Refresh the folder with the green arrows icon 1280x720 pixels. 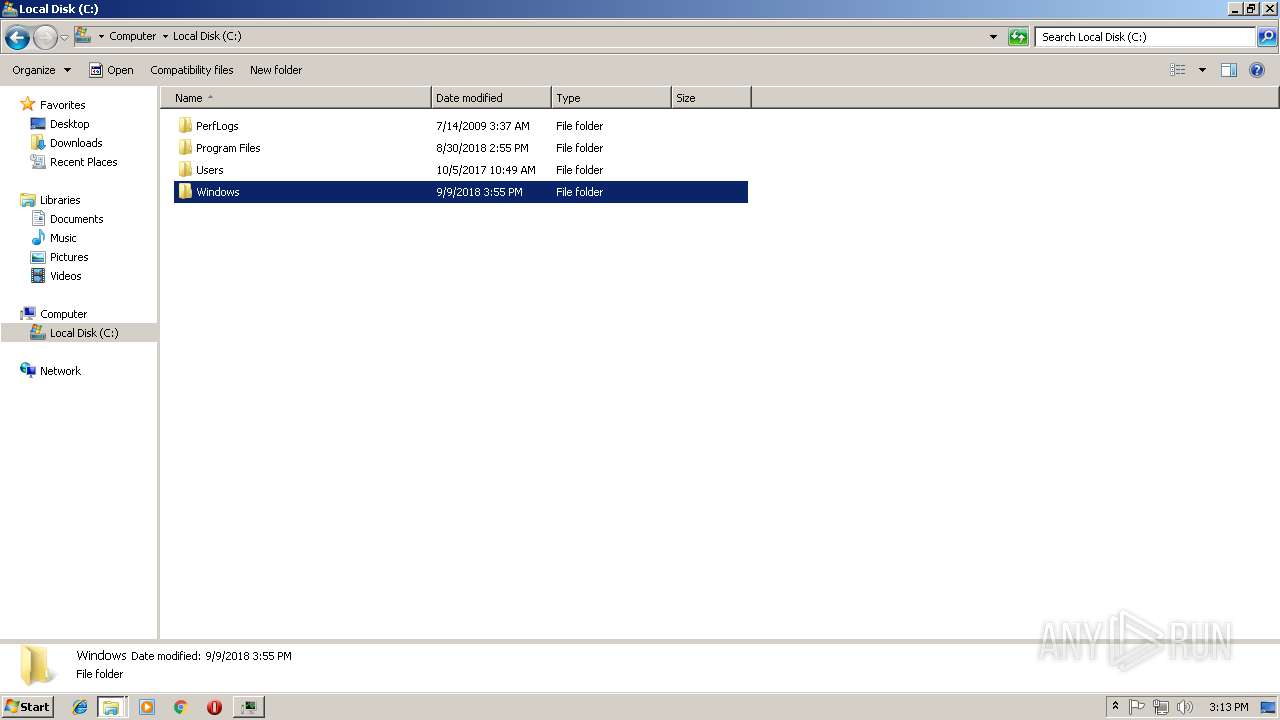click(x=1018, y=37)
